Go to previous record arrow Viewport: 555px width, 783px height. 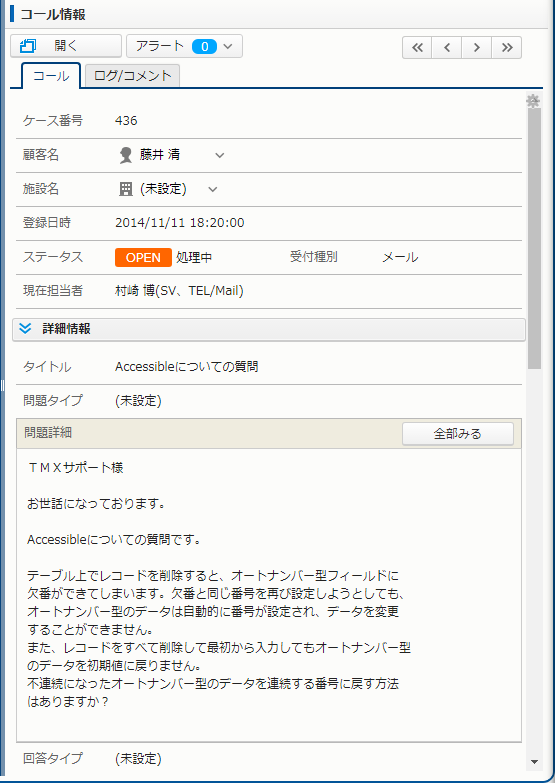coord(447,47)
